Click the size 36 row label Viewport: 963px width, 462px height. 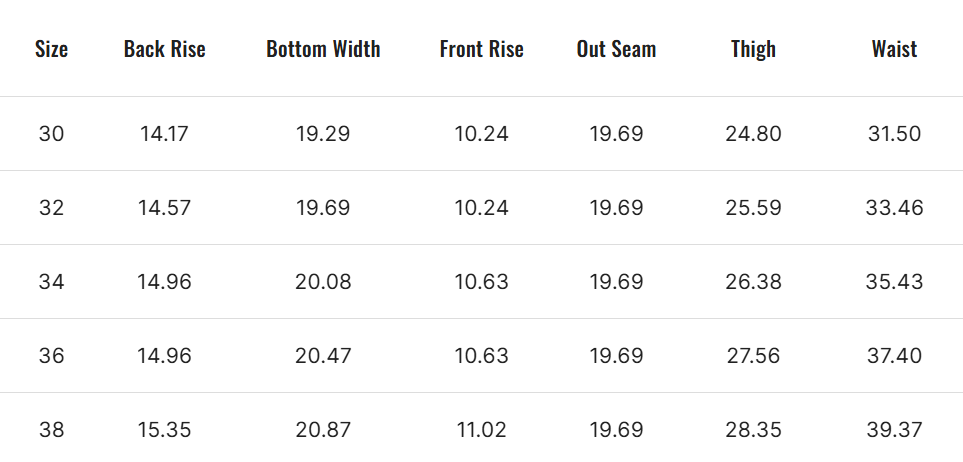pos(51,356)
